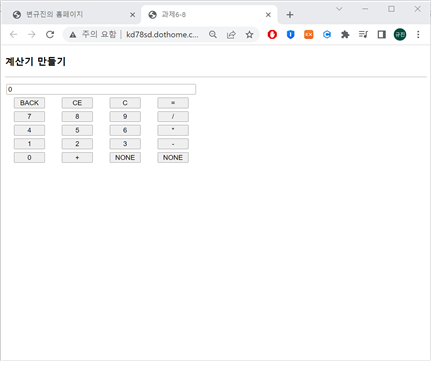Share this page from the address bar
Image resolution: width=431 pixels, height=365 pixels.
[231, 34]
